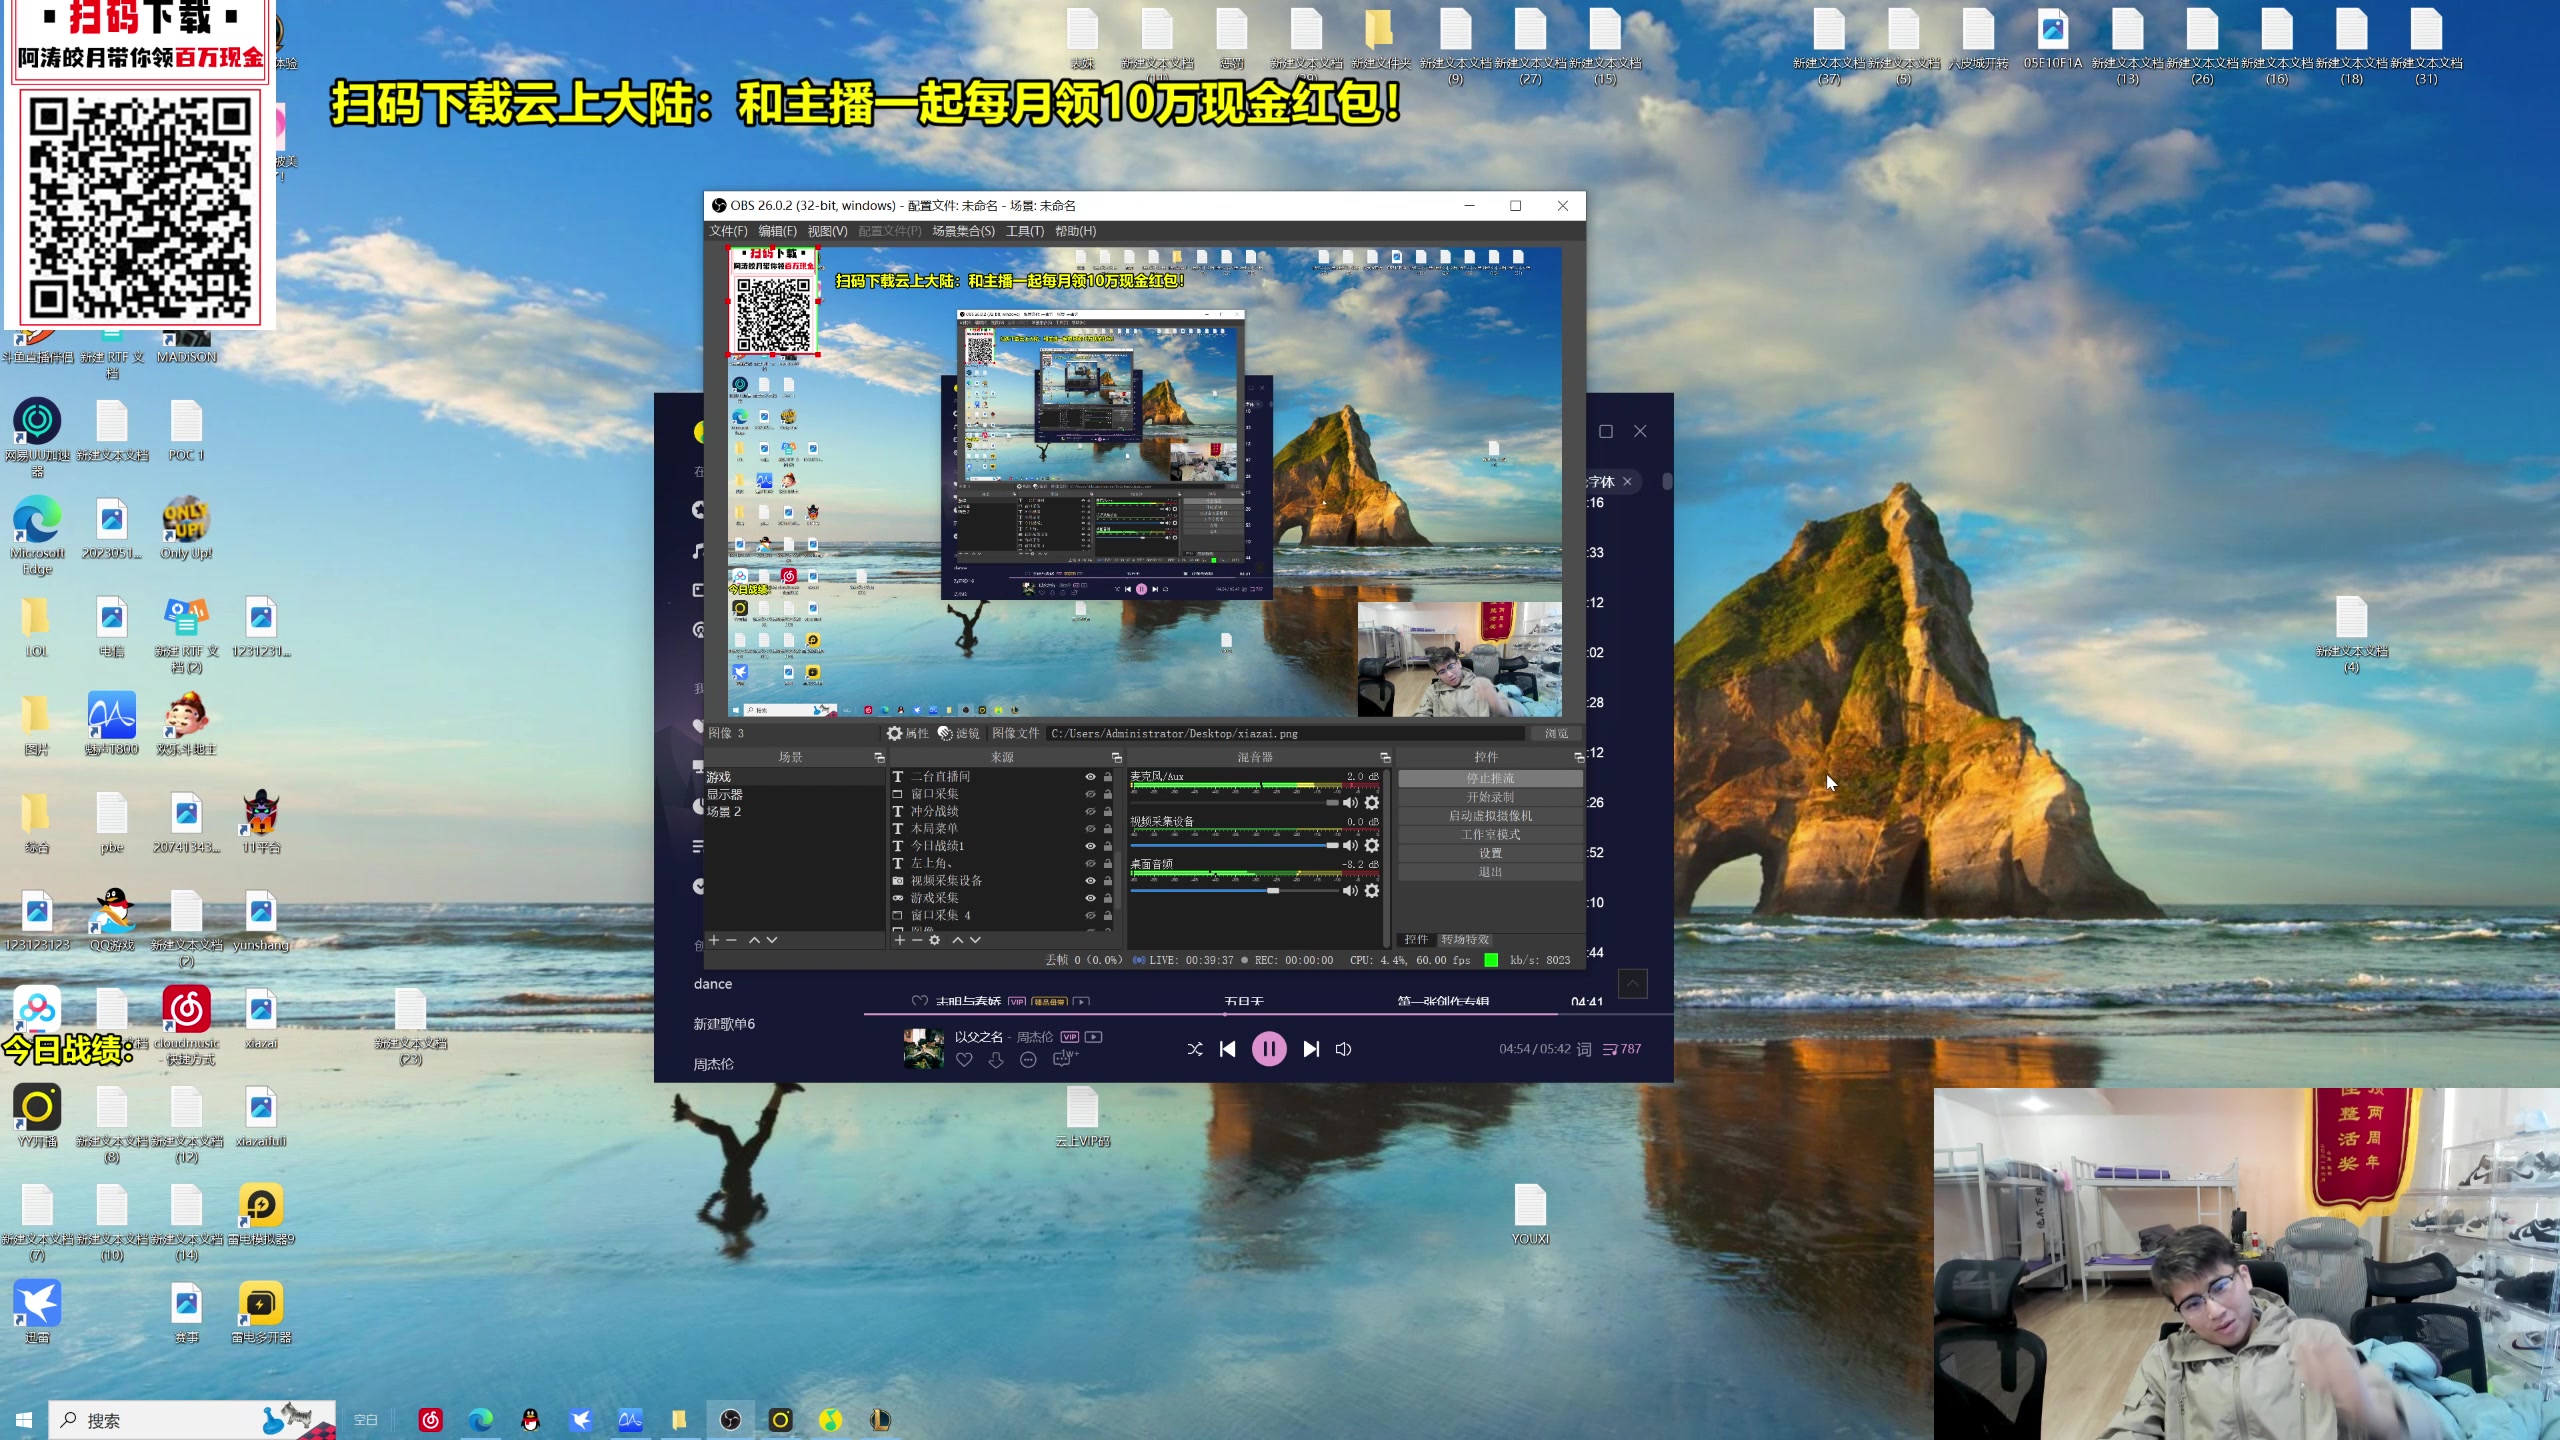This screenshot has height=1440, width=2560.
Task: Open 麦克风/Aux audio settings gear
Action: coord(1372,803)
